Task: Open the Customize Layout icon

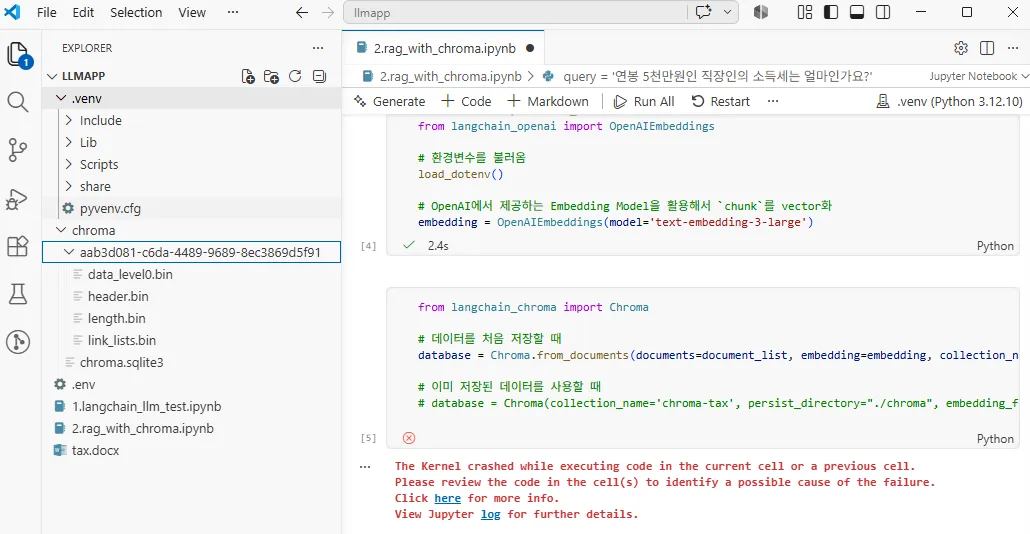Action: click(x=805, y=12)
